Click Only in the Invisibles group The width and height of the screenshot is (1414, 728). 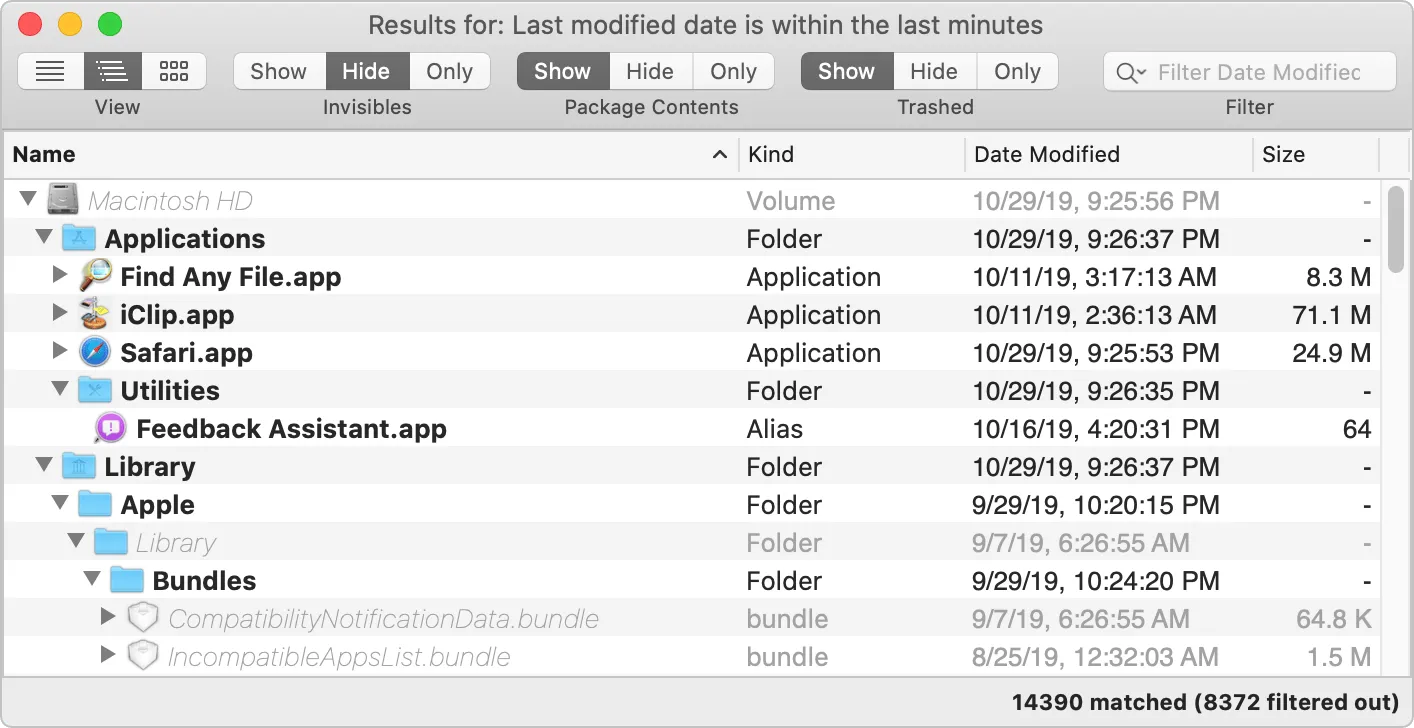click(x=449, y=71)
